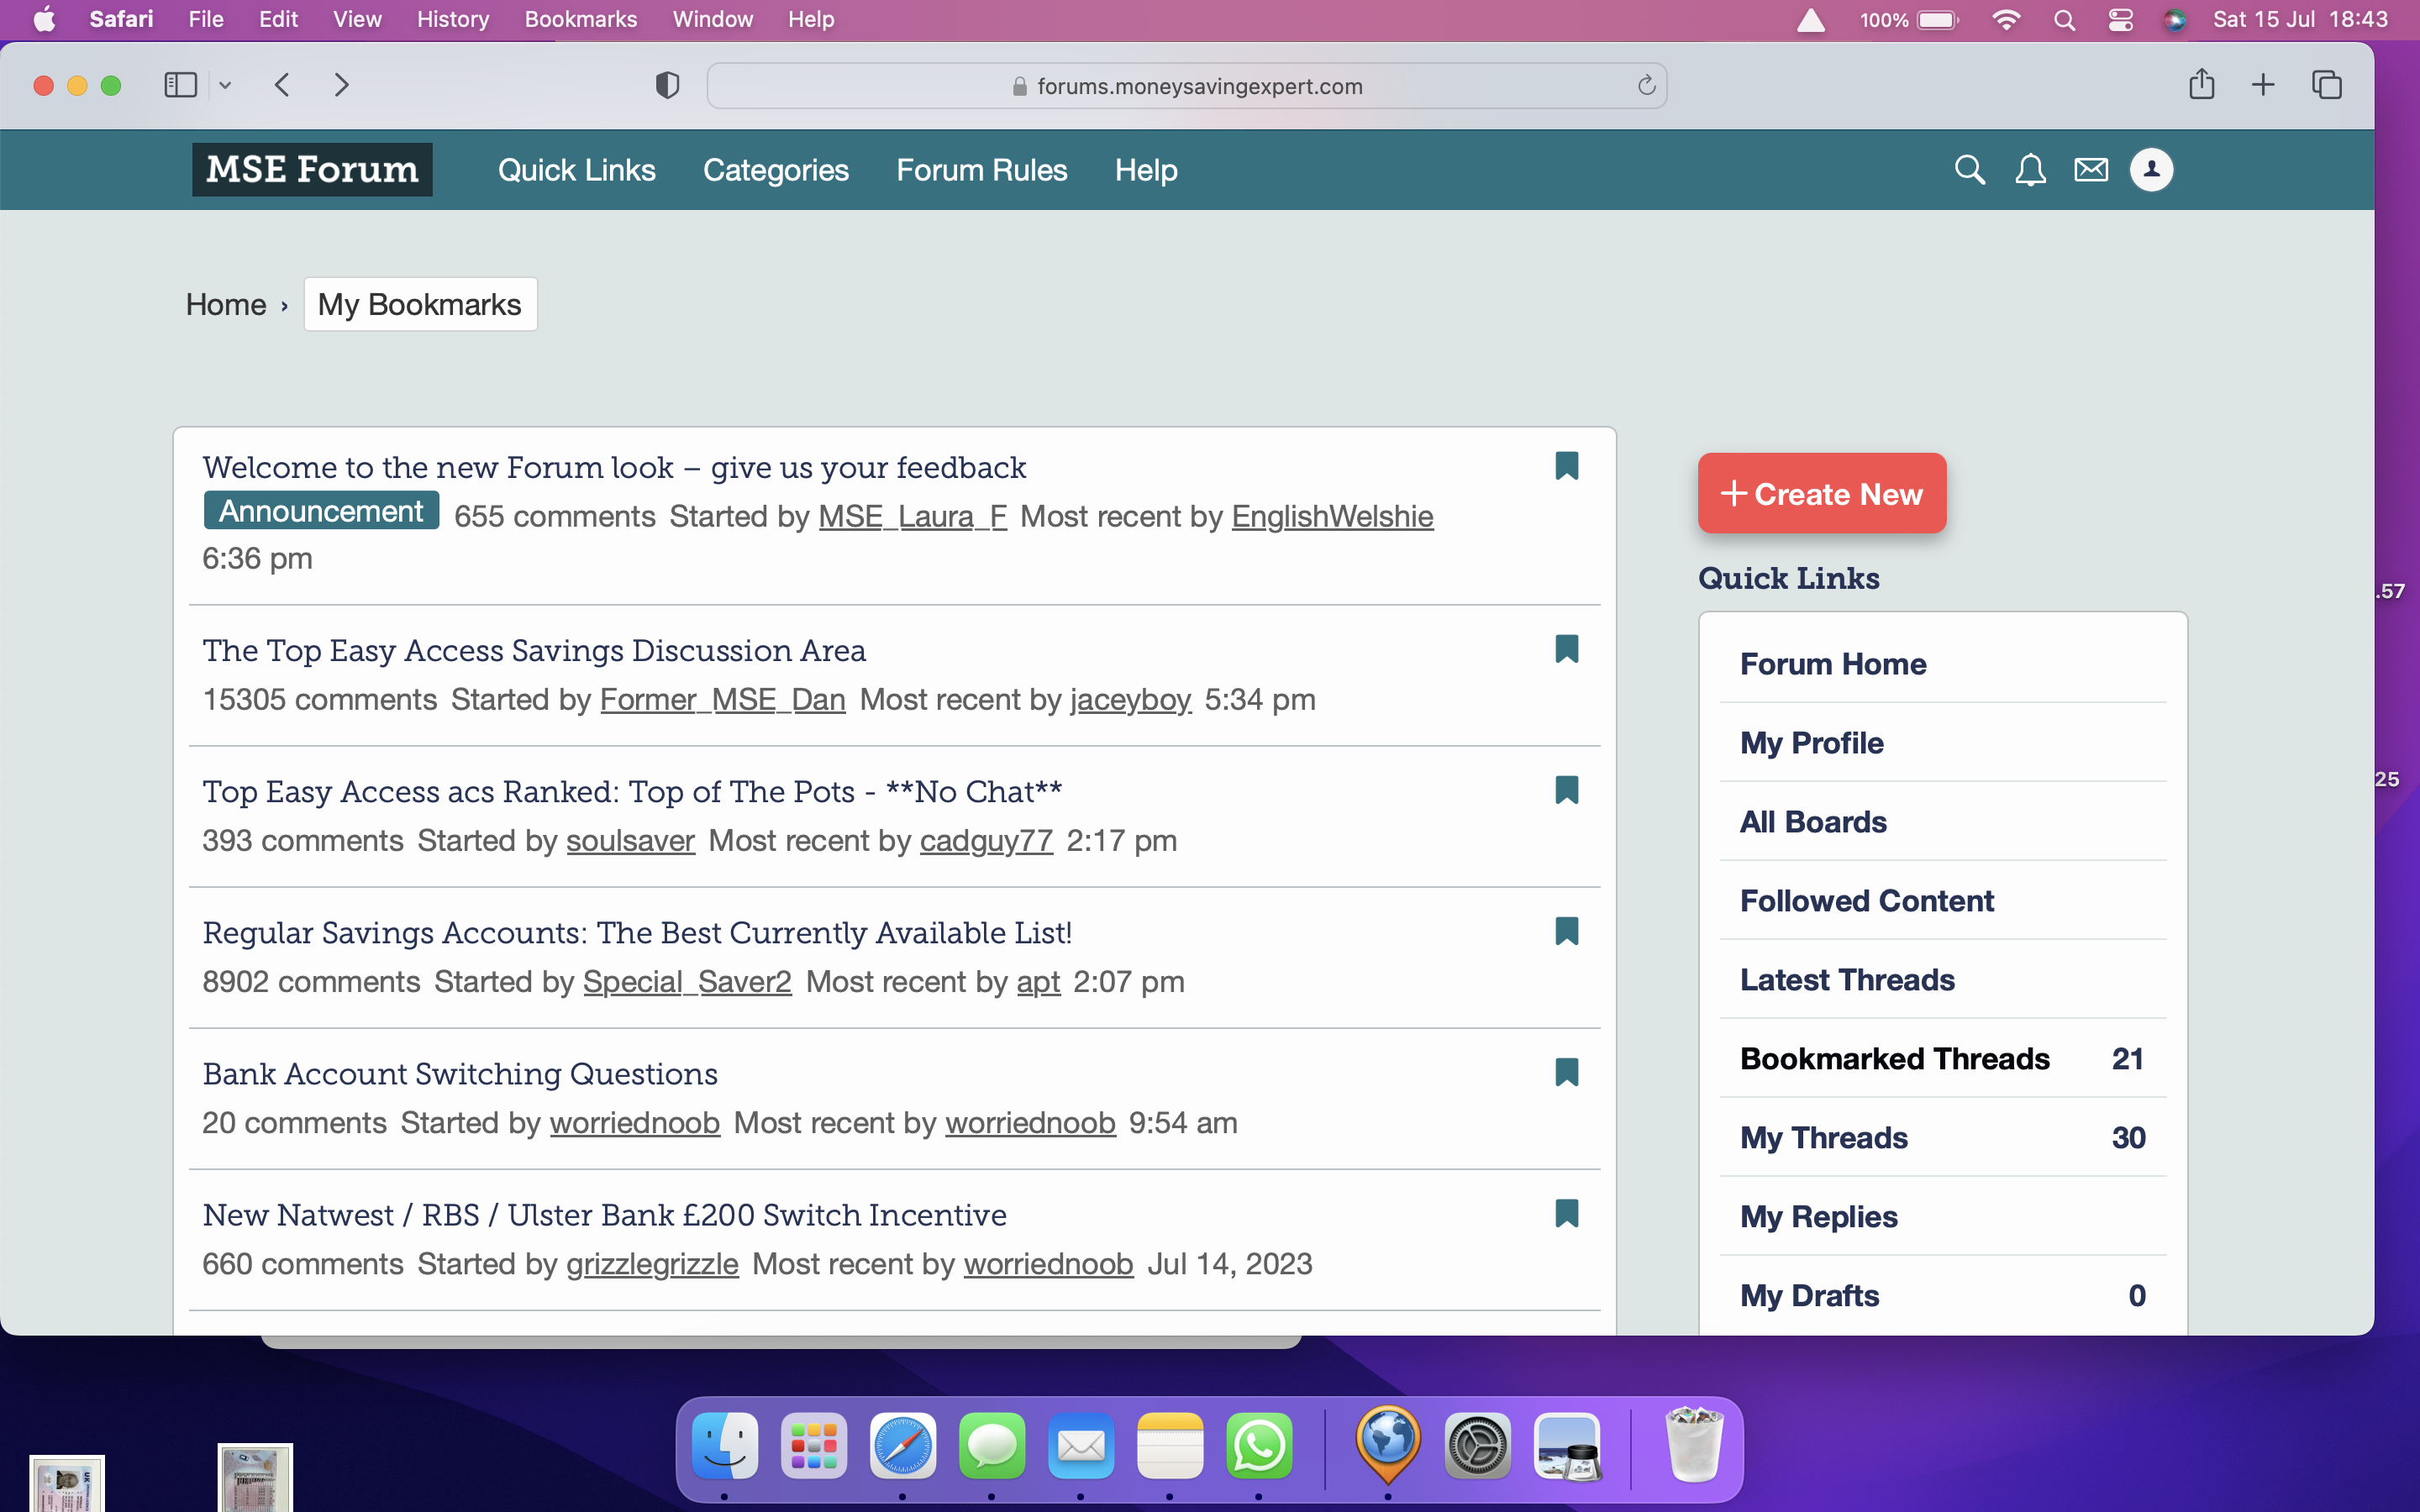Open Help in forum navigation

1146,170
